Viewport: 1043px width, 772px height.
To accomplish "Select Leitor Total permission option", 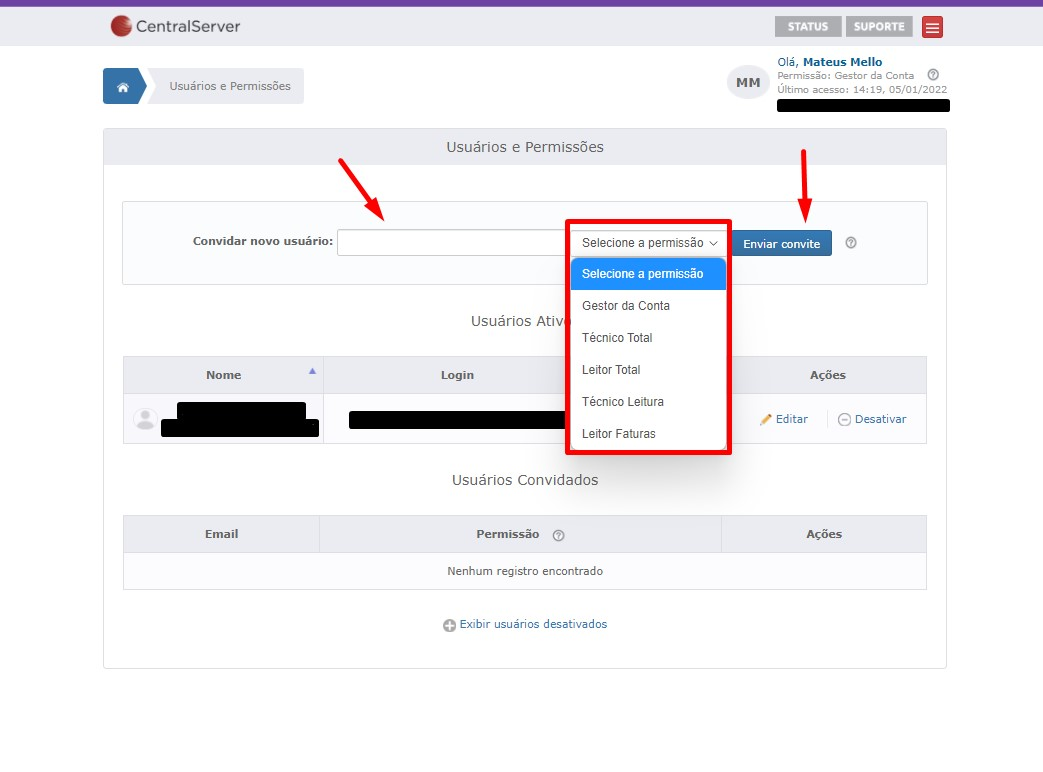I will click(611, 370).
